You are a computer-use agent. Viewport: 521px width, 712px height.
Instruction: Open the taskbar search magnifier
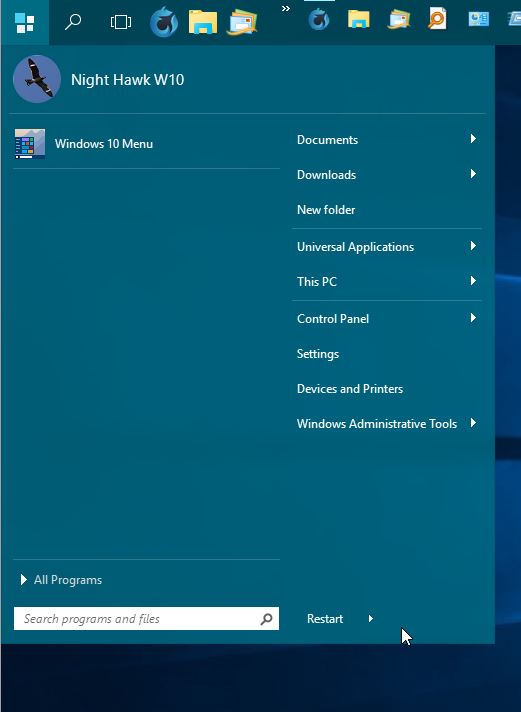[73, 21]
